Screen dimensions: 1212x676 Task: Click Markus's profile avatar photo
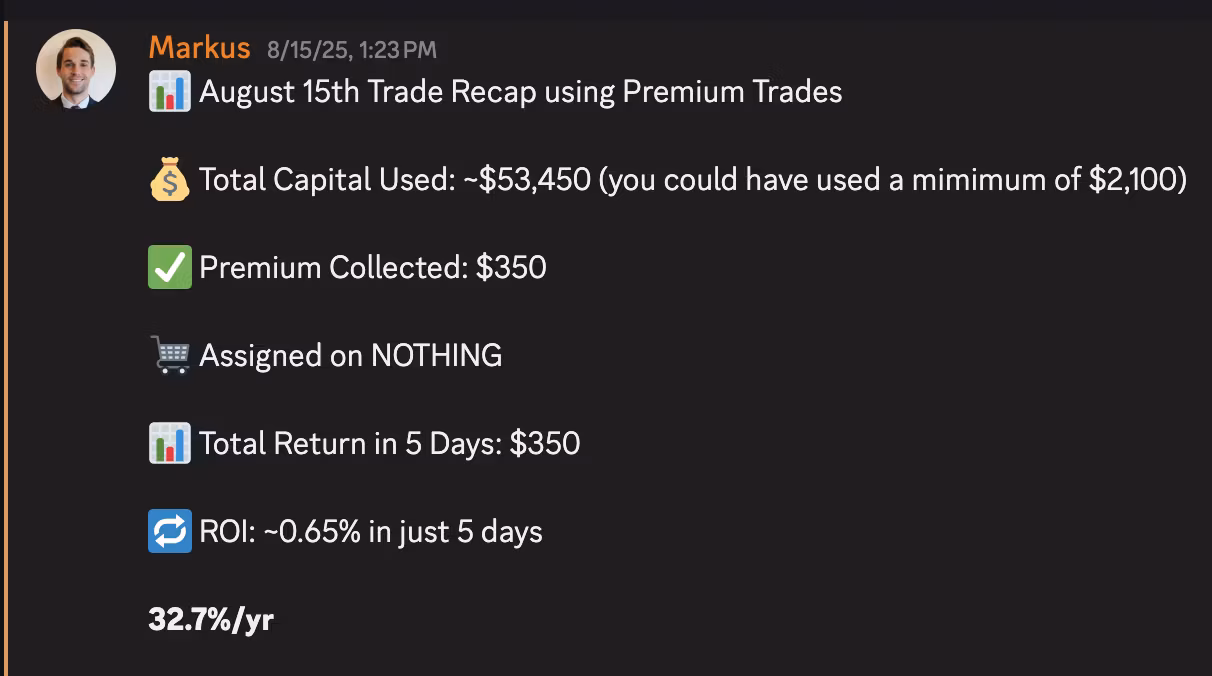point(76,69)
